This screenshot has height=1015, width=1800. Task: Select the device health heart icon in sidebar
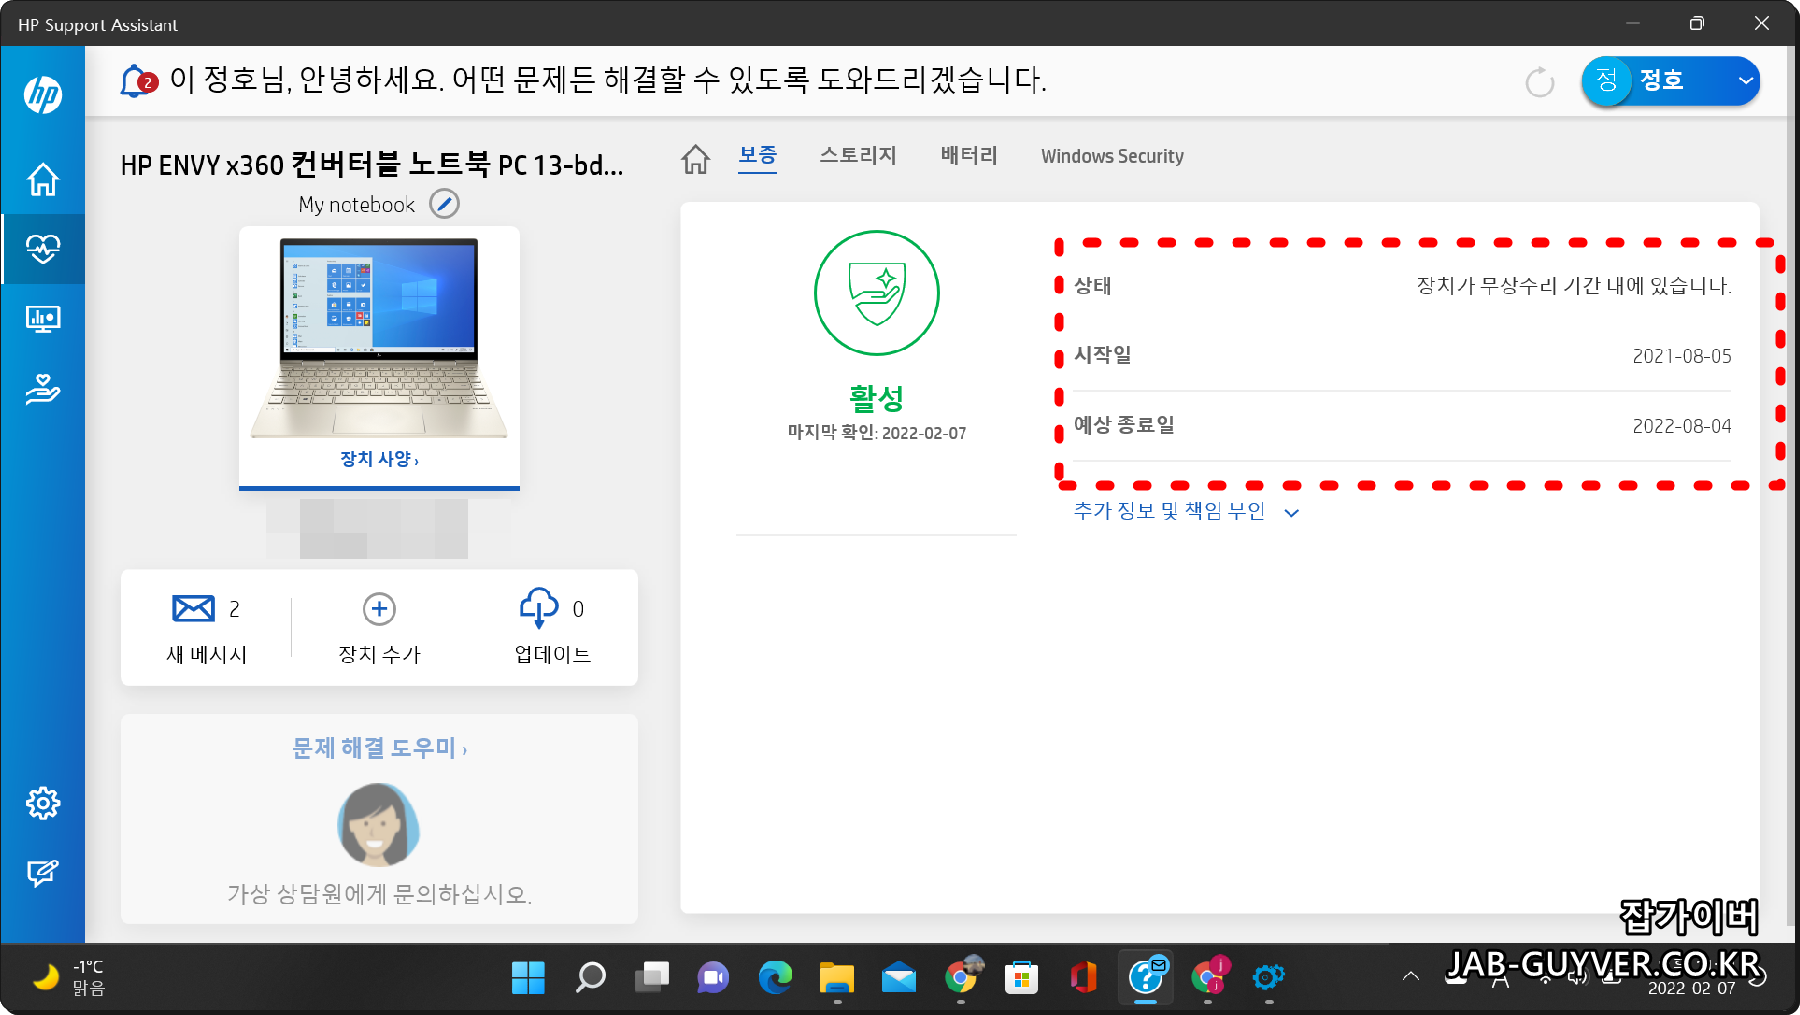pos(43,249)
